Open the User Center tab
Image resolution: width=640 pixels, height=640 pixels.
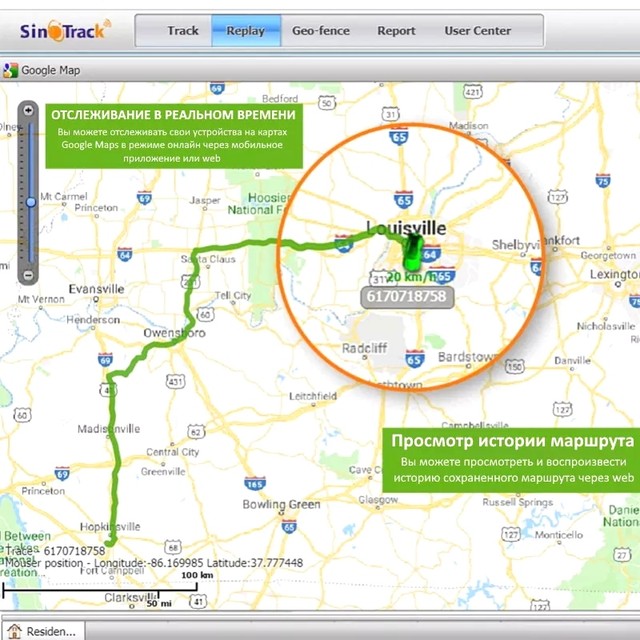click(478, 31)
